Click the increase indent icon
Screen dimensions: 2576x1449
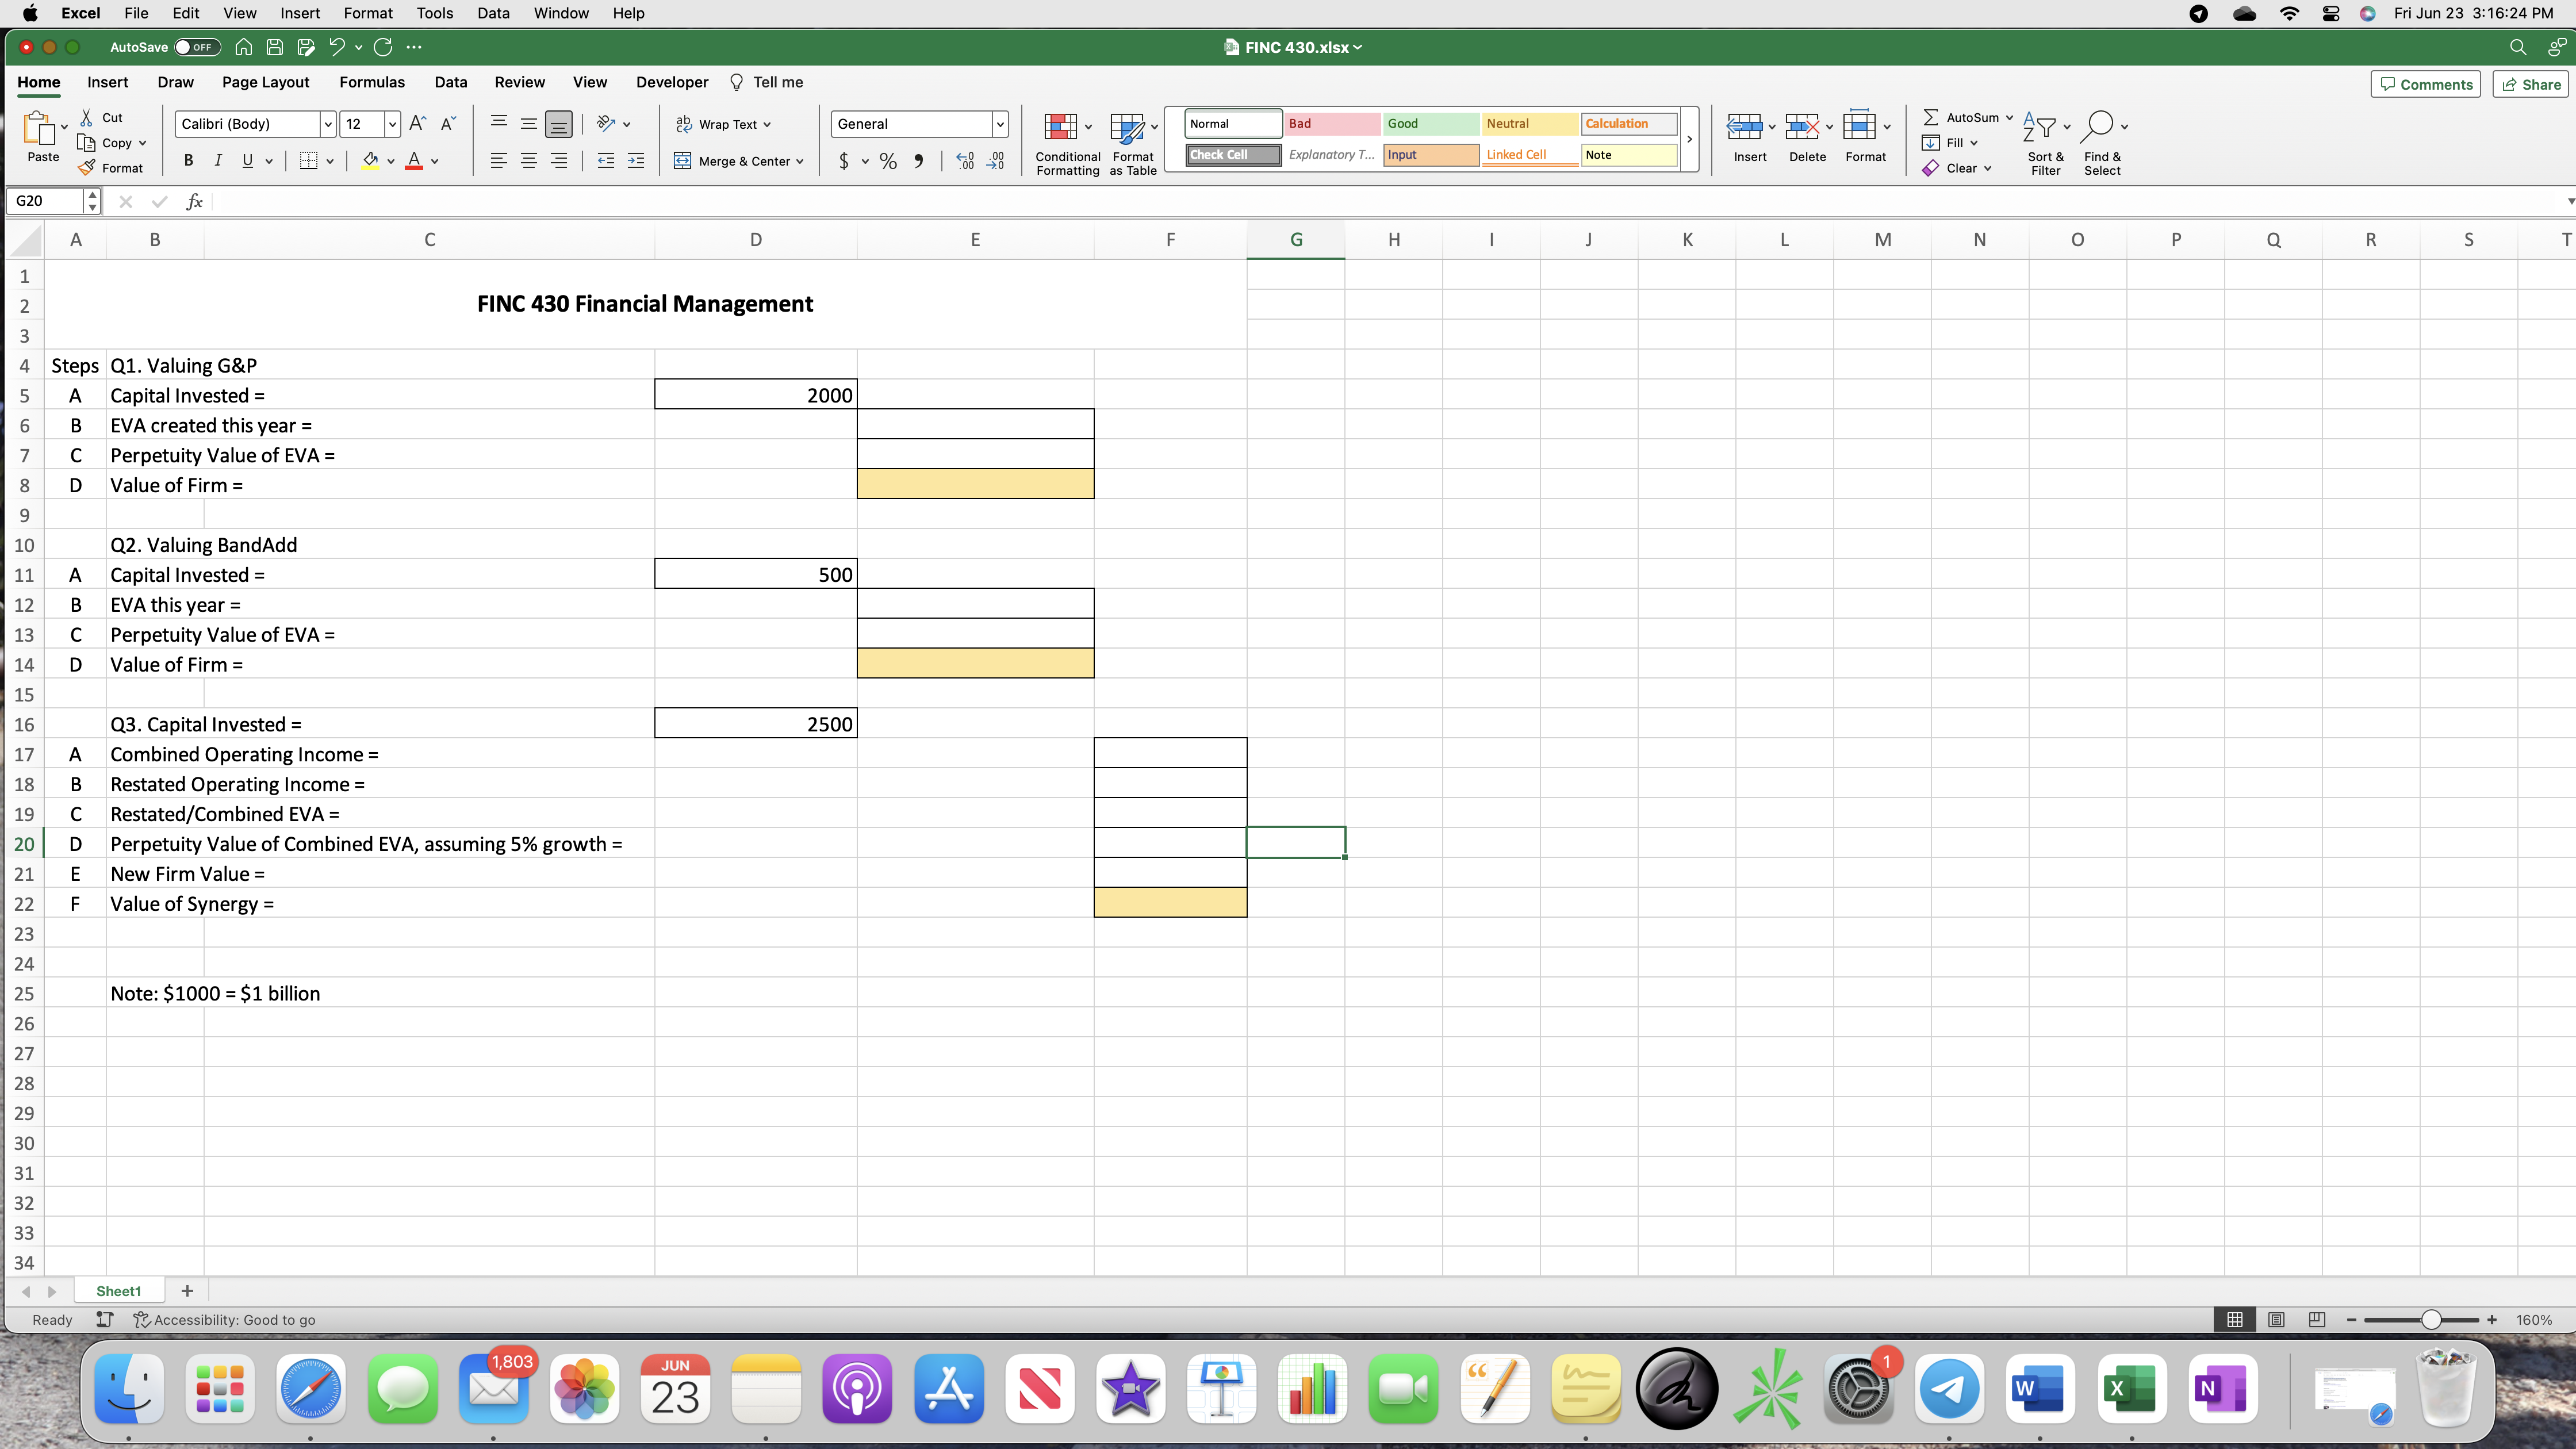tap(636, 161)
